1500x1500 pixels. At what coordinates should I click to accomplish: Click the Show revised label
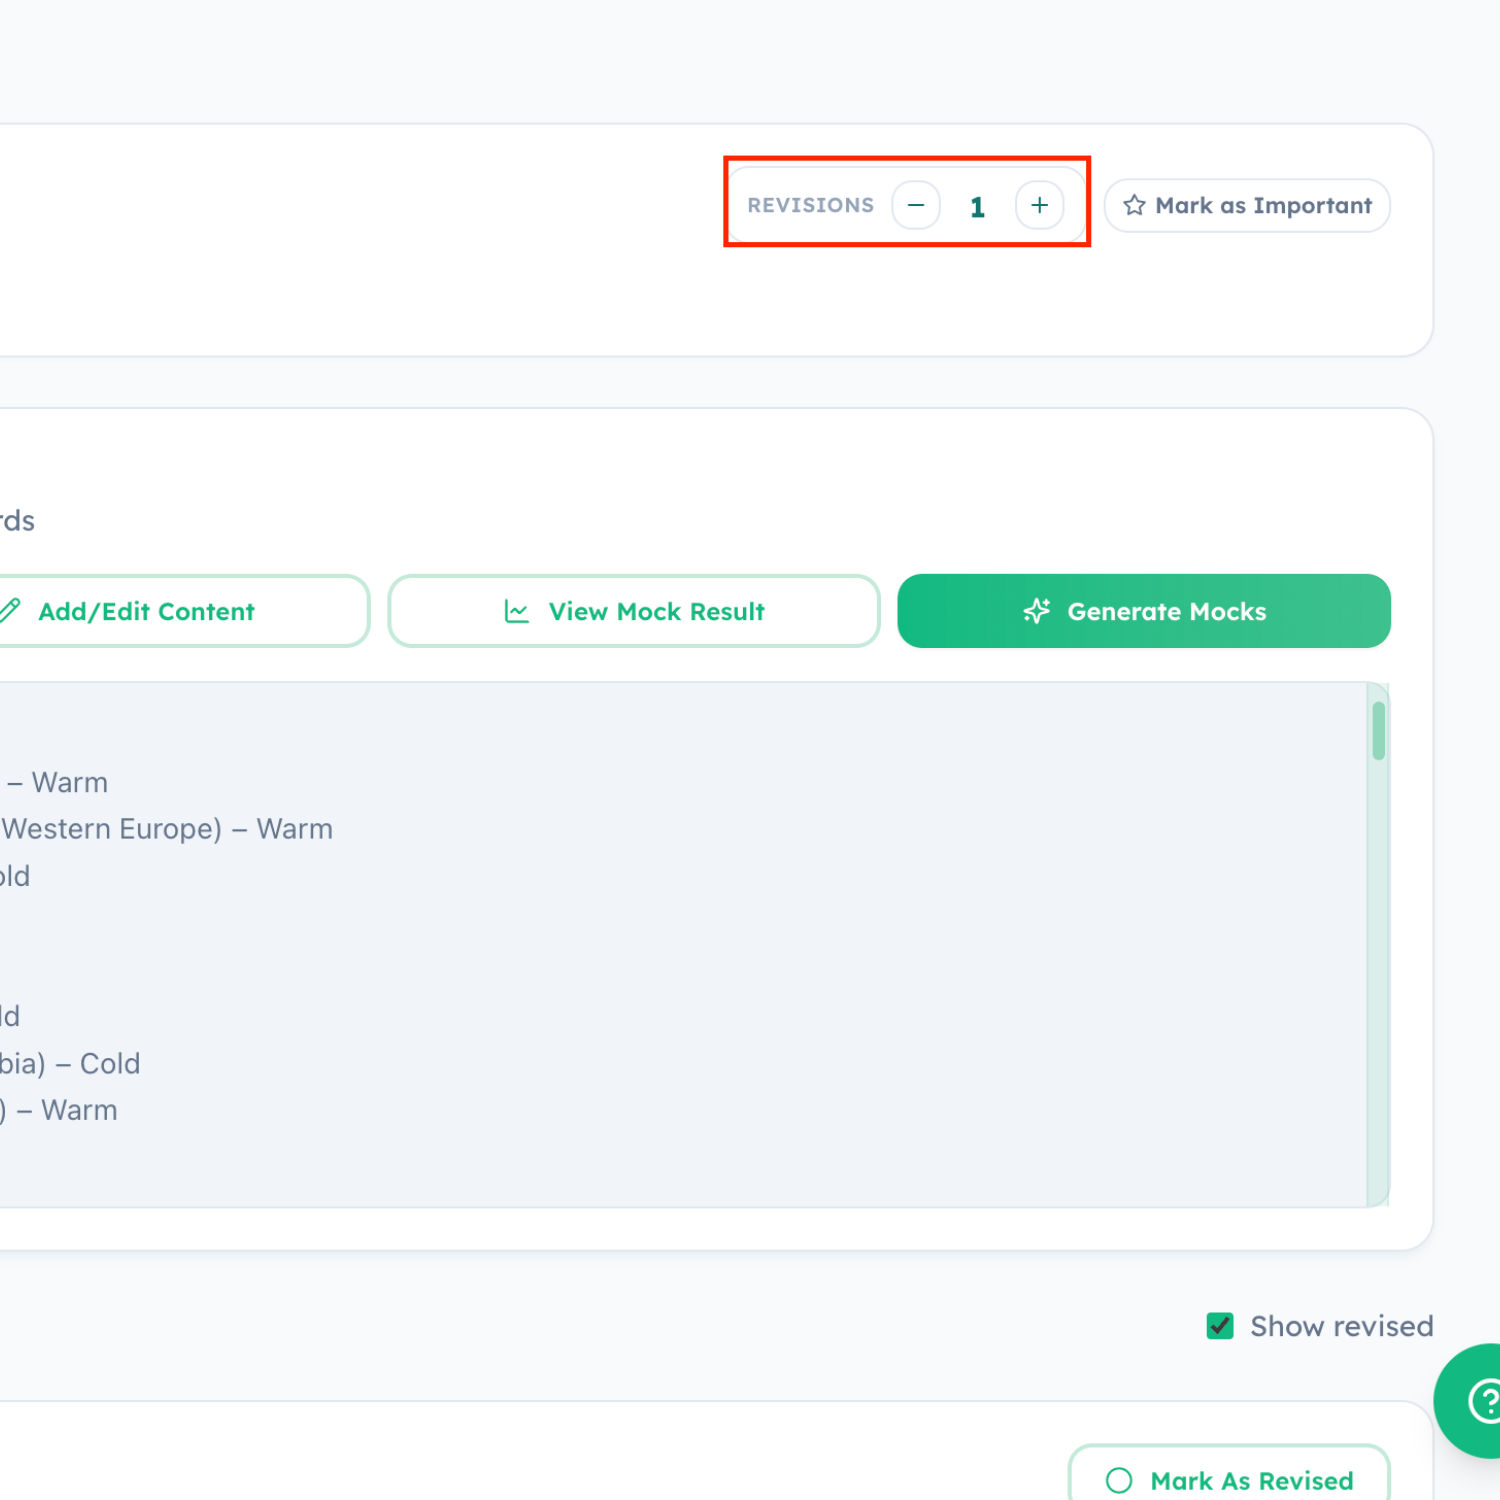click(1341, 1326)
